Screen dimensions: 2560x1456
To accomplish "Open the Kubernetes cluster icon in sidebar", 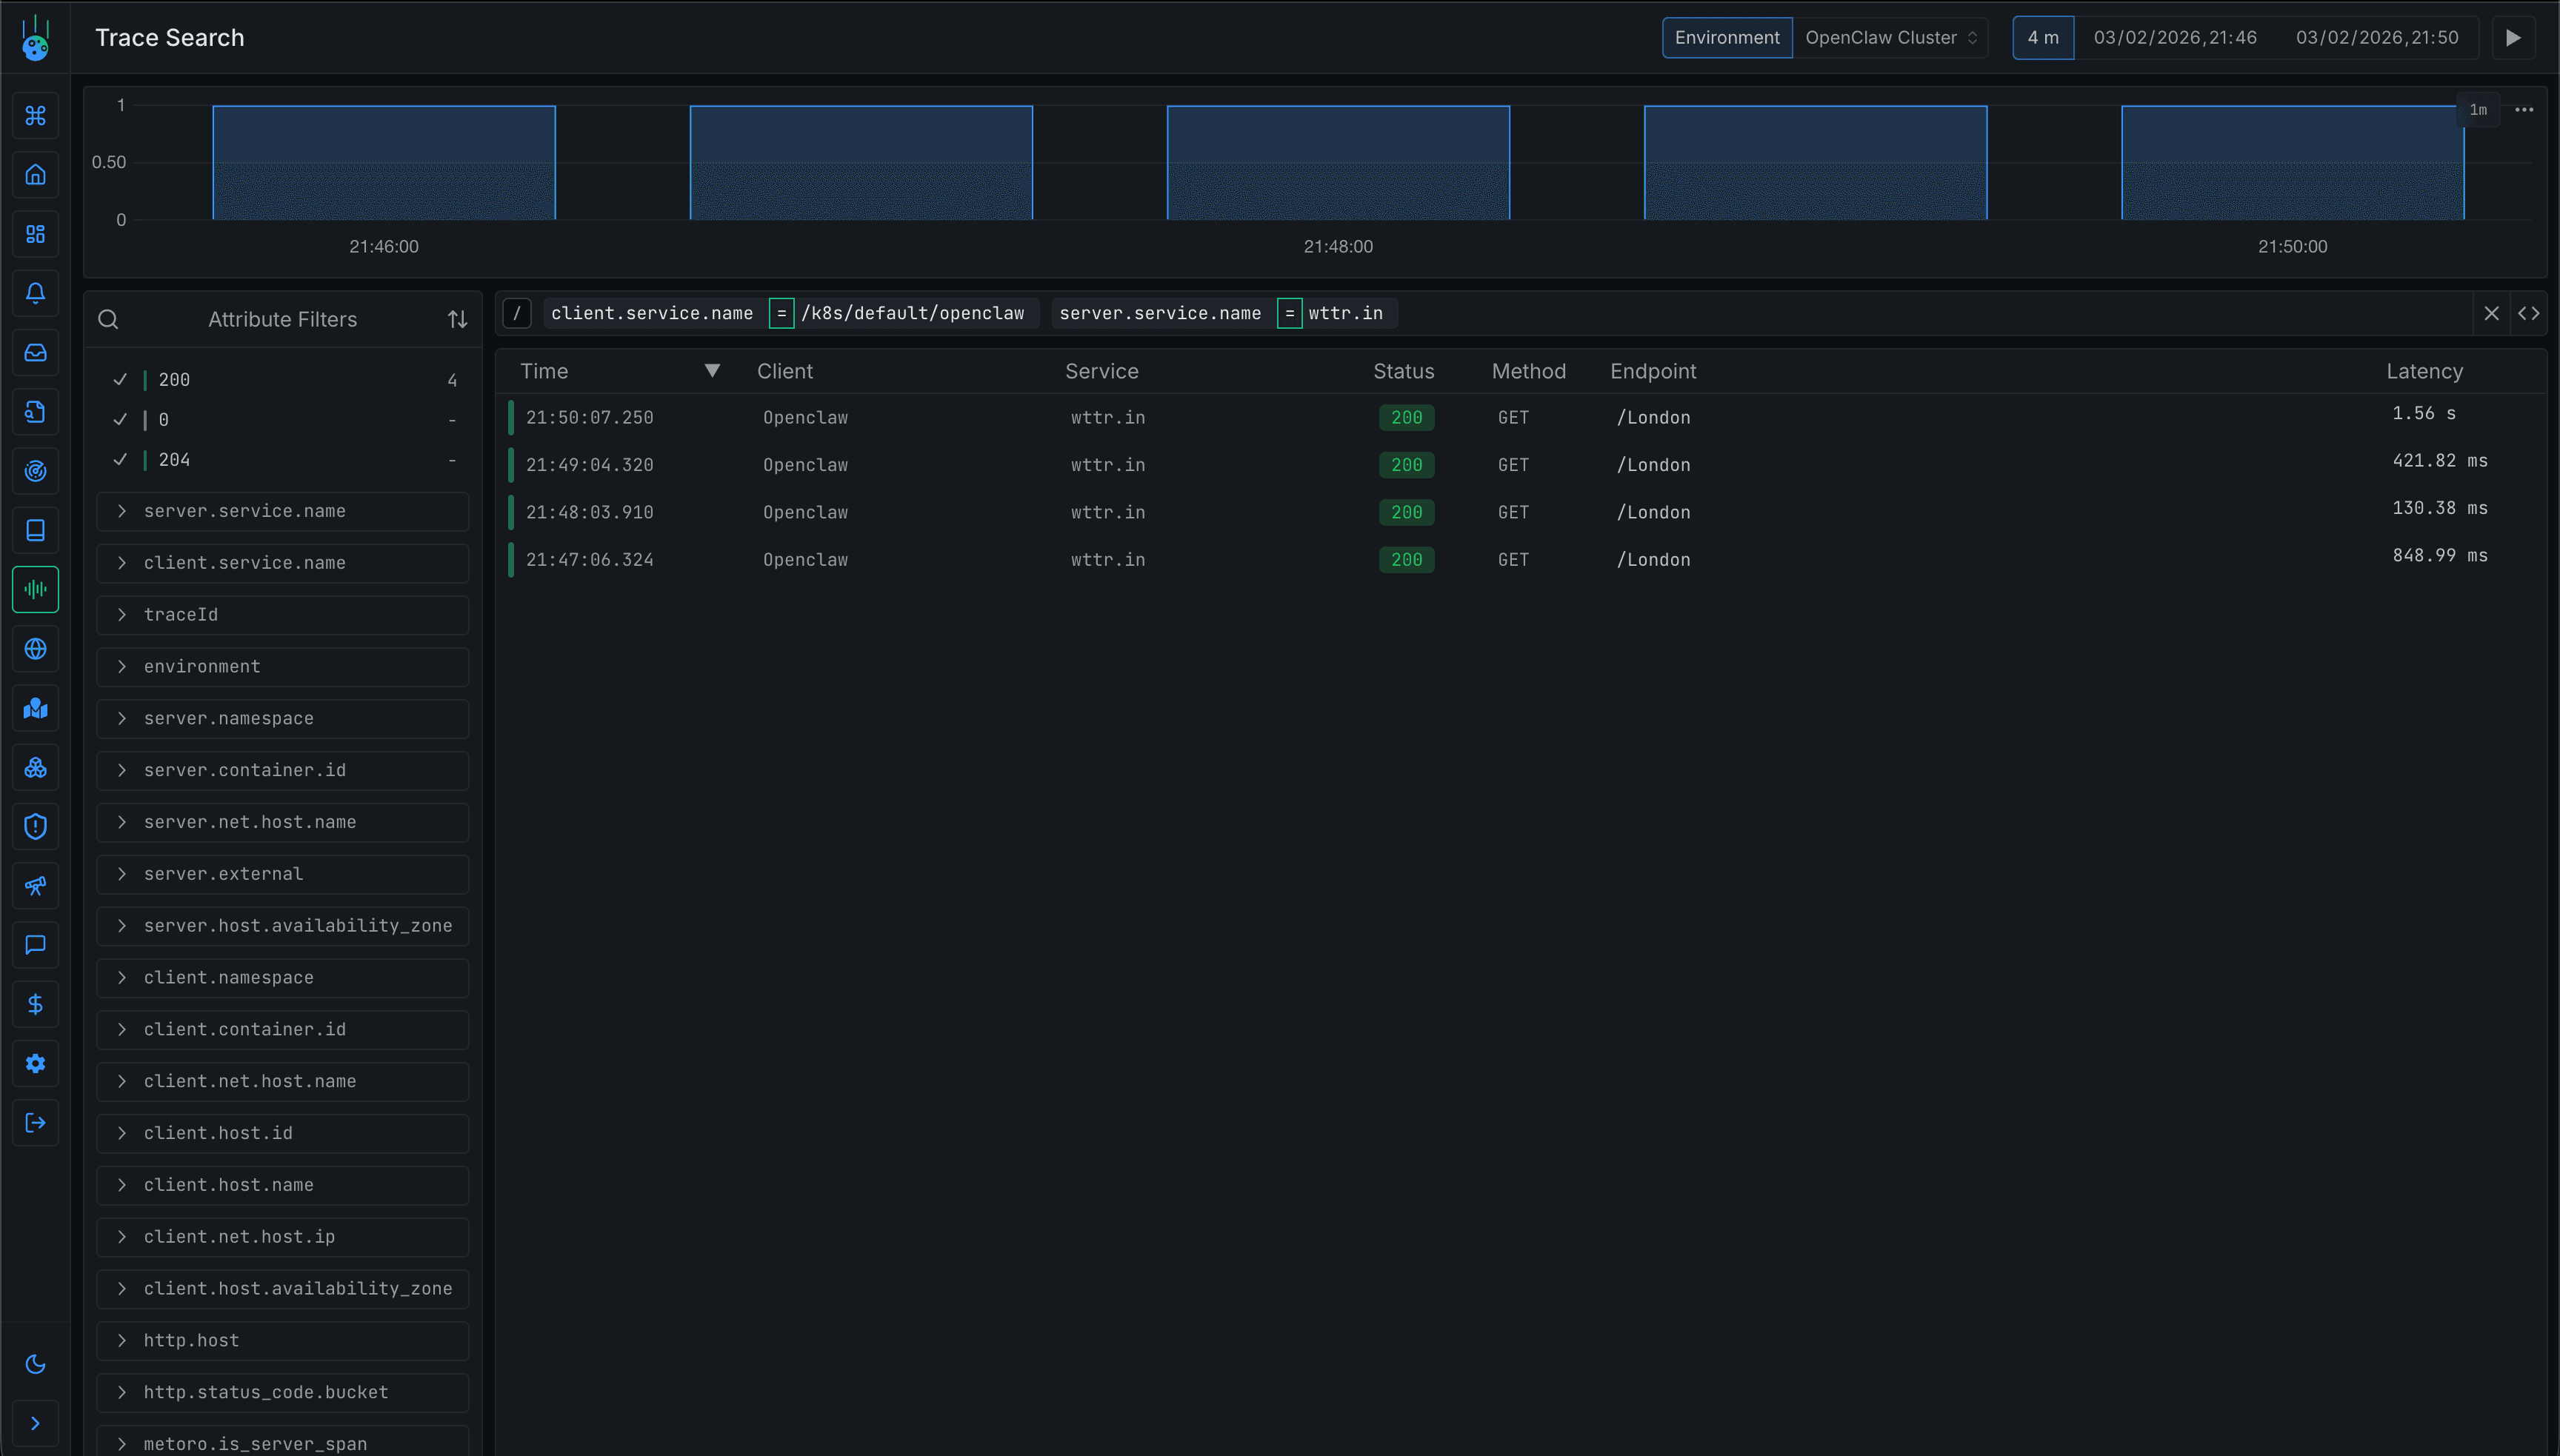I will (35, 767).
